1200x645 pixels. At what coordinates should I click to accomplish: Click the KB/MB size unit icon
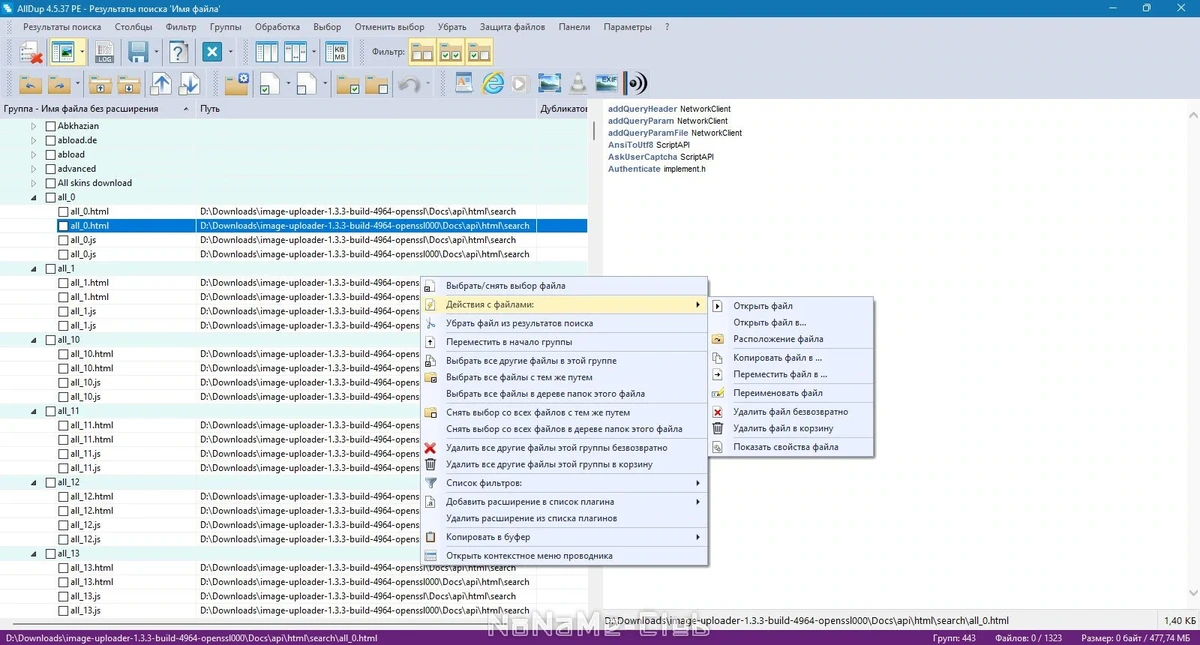pos(339,52)
